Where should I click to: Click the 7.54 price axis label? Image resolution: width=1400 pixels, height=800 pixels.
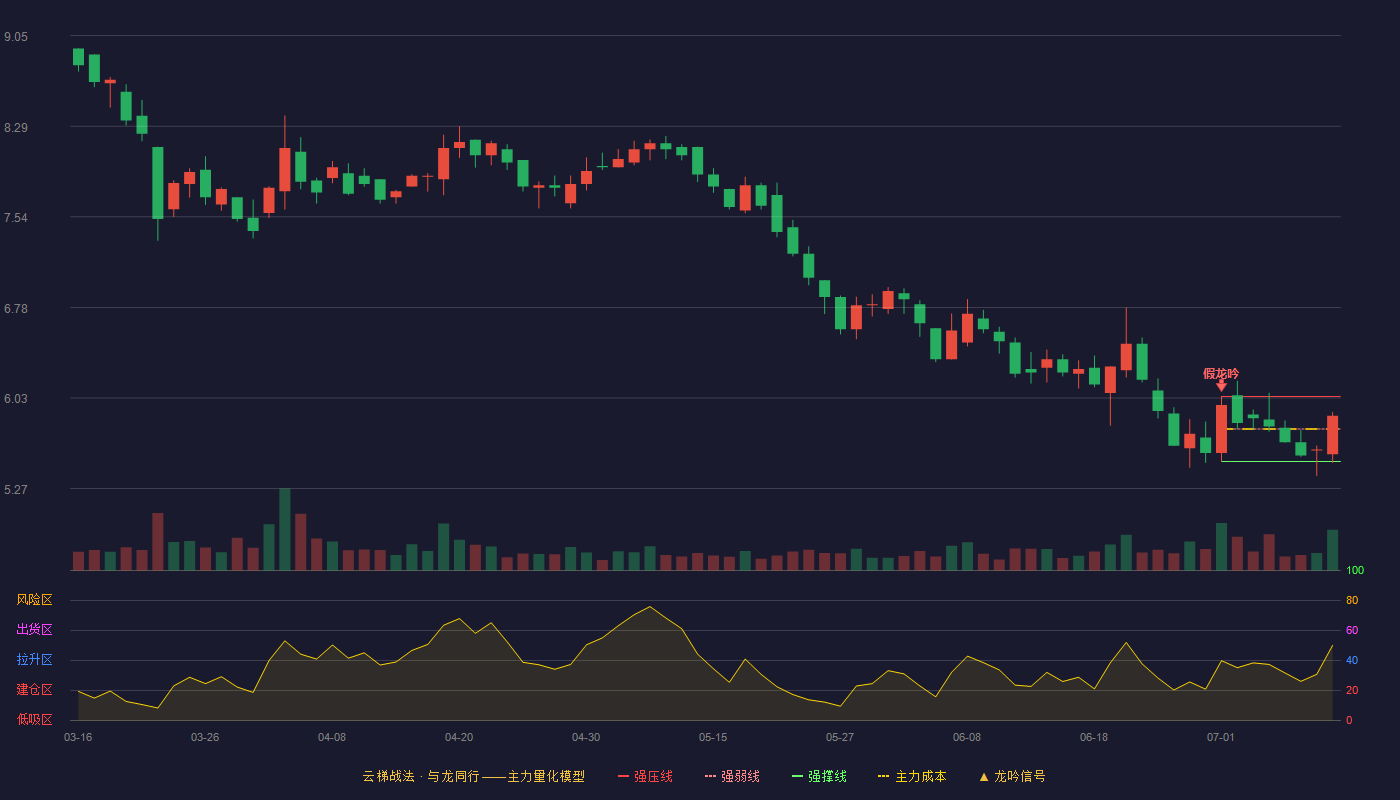[16, 218]
